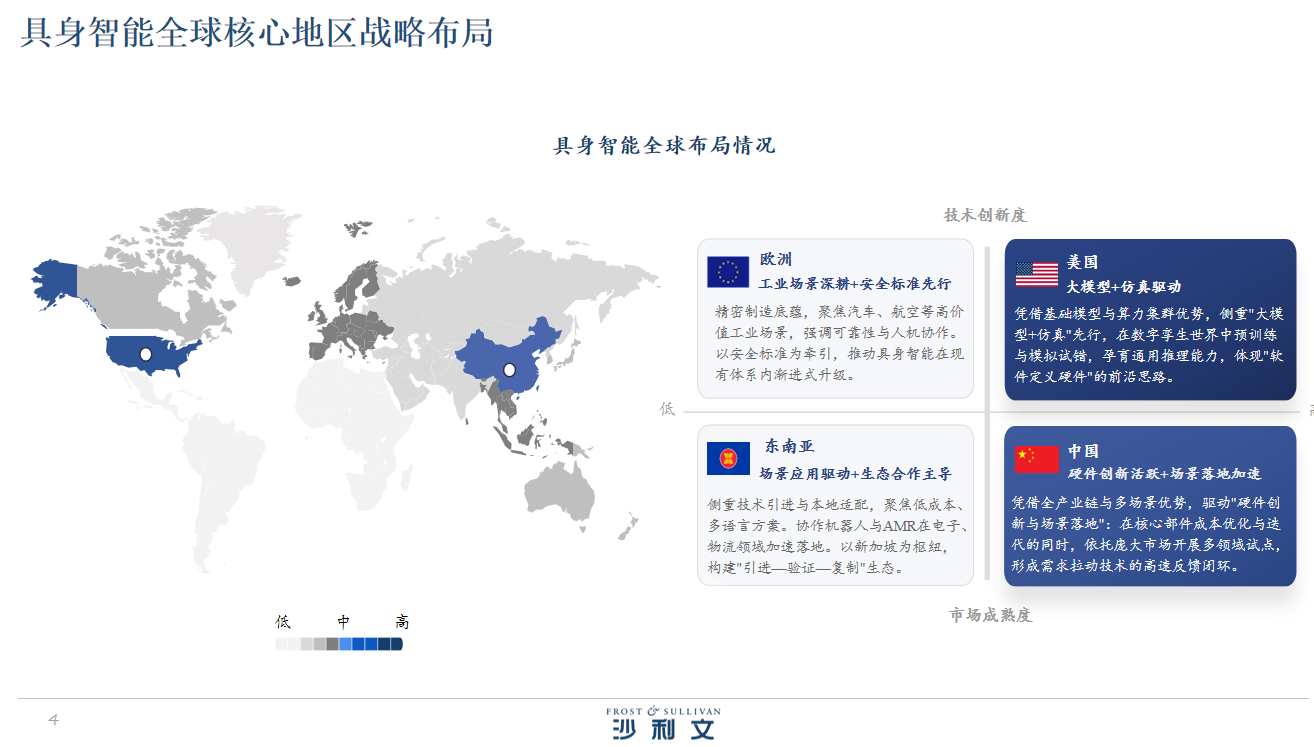The height and width of the screenshot is (747, 1314).
Task: Click the ASEAN flag icon
Action: coord(728,458)
